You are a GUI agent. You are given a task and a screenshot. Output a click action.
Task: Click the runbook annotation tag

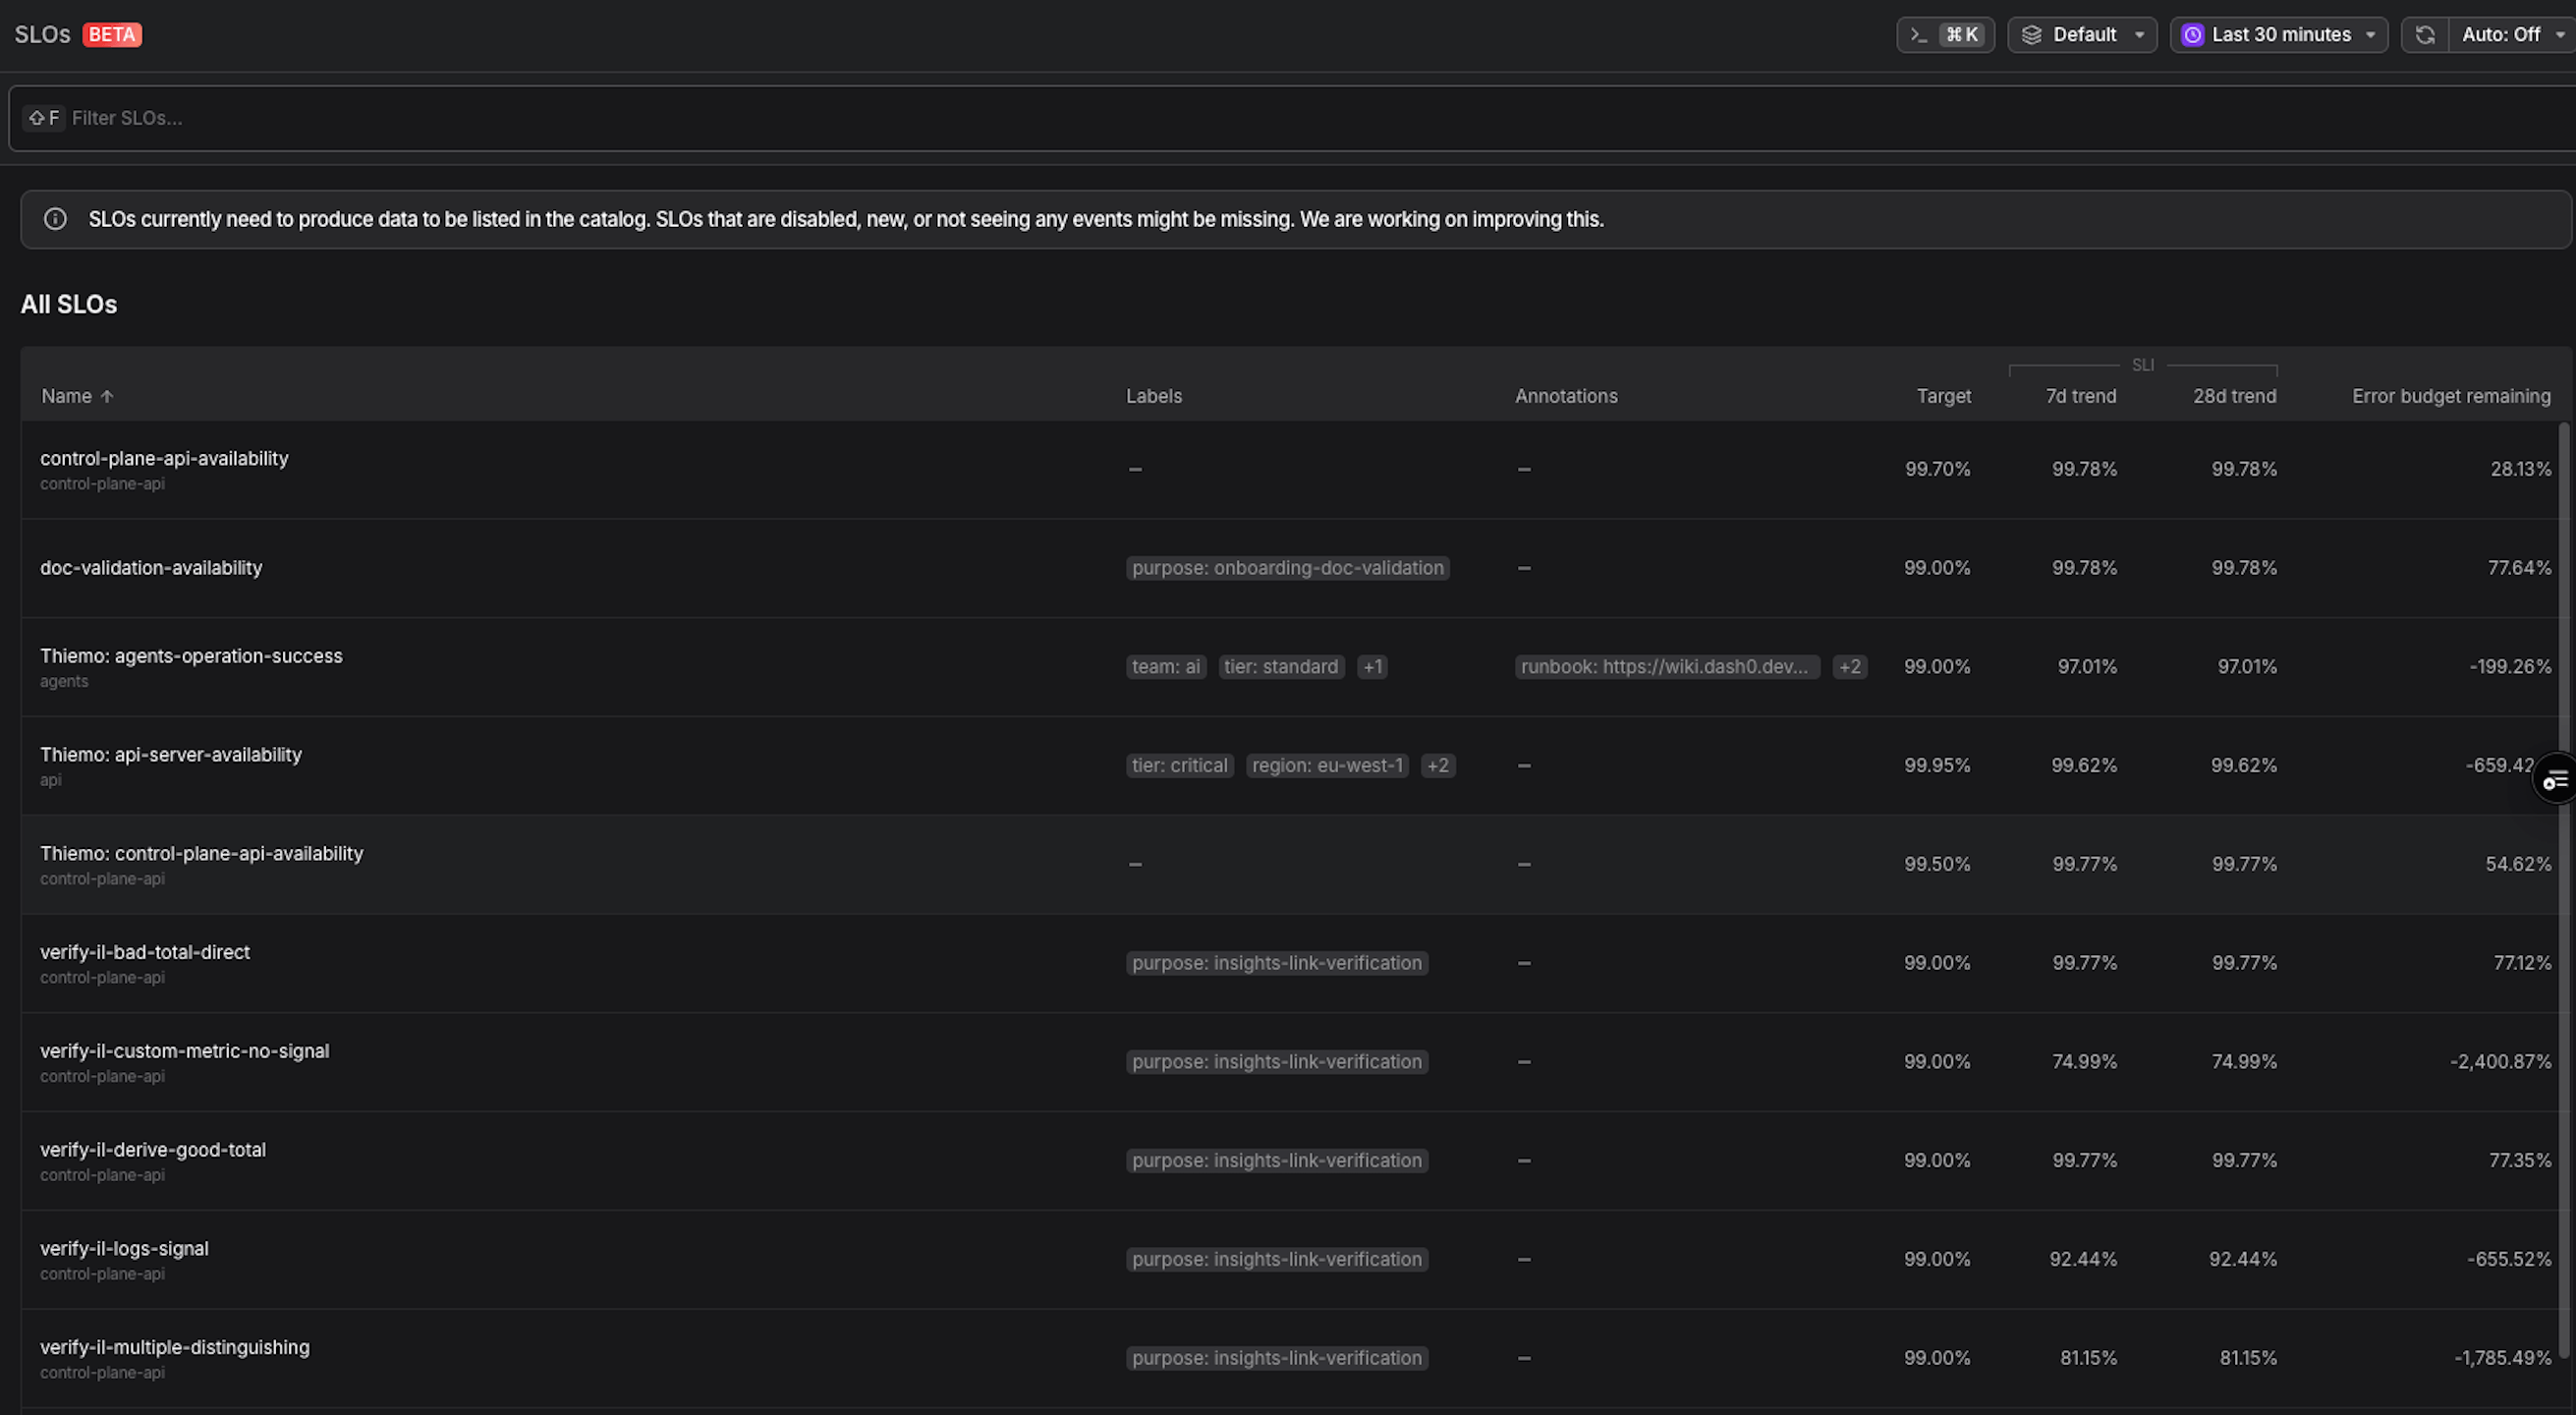[x=1666, y=667]
